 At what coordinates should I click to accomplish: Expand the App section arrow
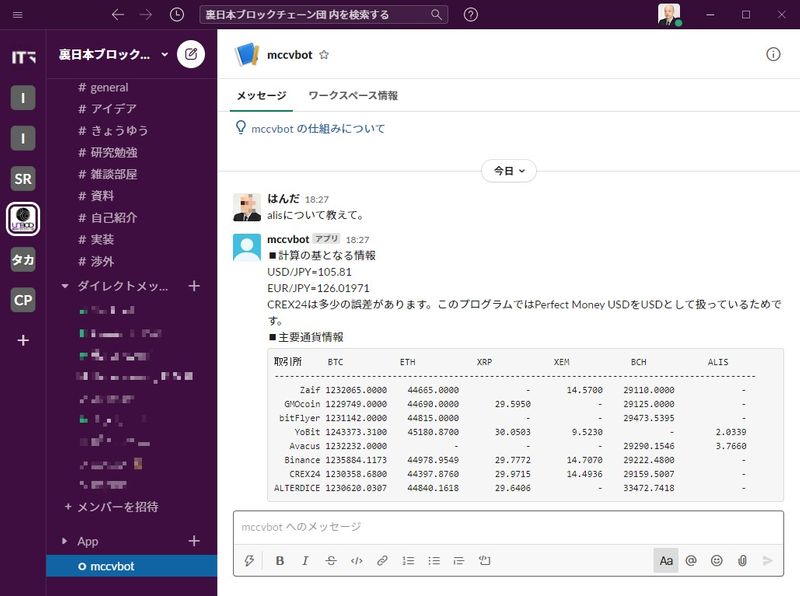66,541
